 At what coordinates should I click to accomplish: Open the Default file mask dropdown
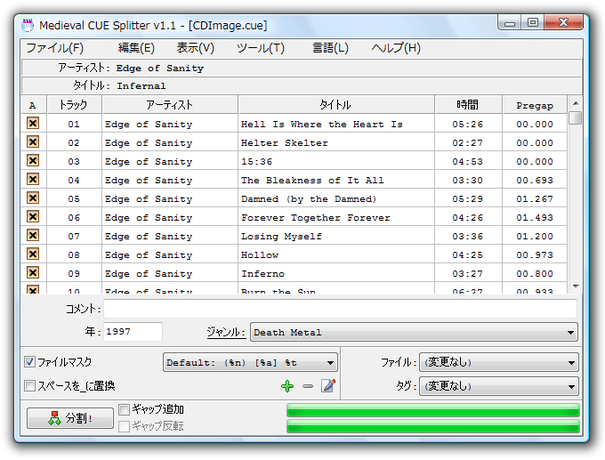tap(250, 362)
